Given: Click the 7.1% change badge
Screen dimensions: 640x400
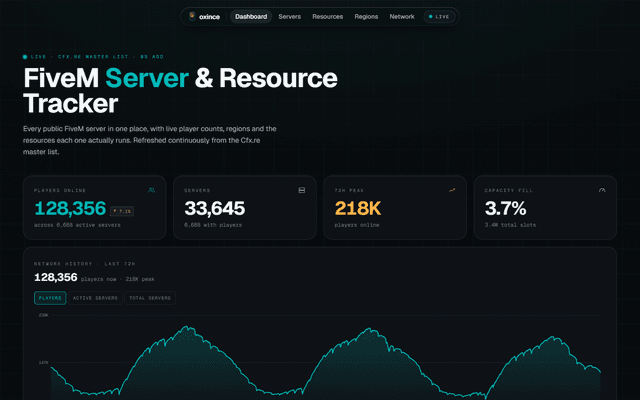Looking at the screenshot, I should click(x=122, y=211).
